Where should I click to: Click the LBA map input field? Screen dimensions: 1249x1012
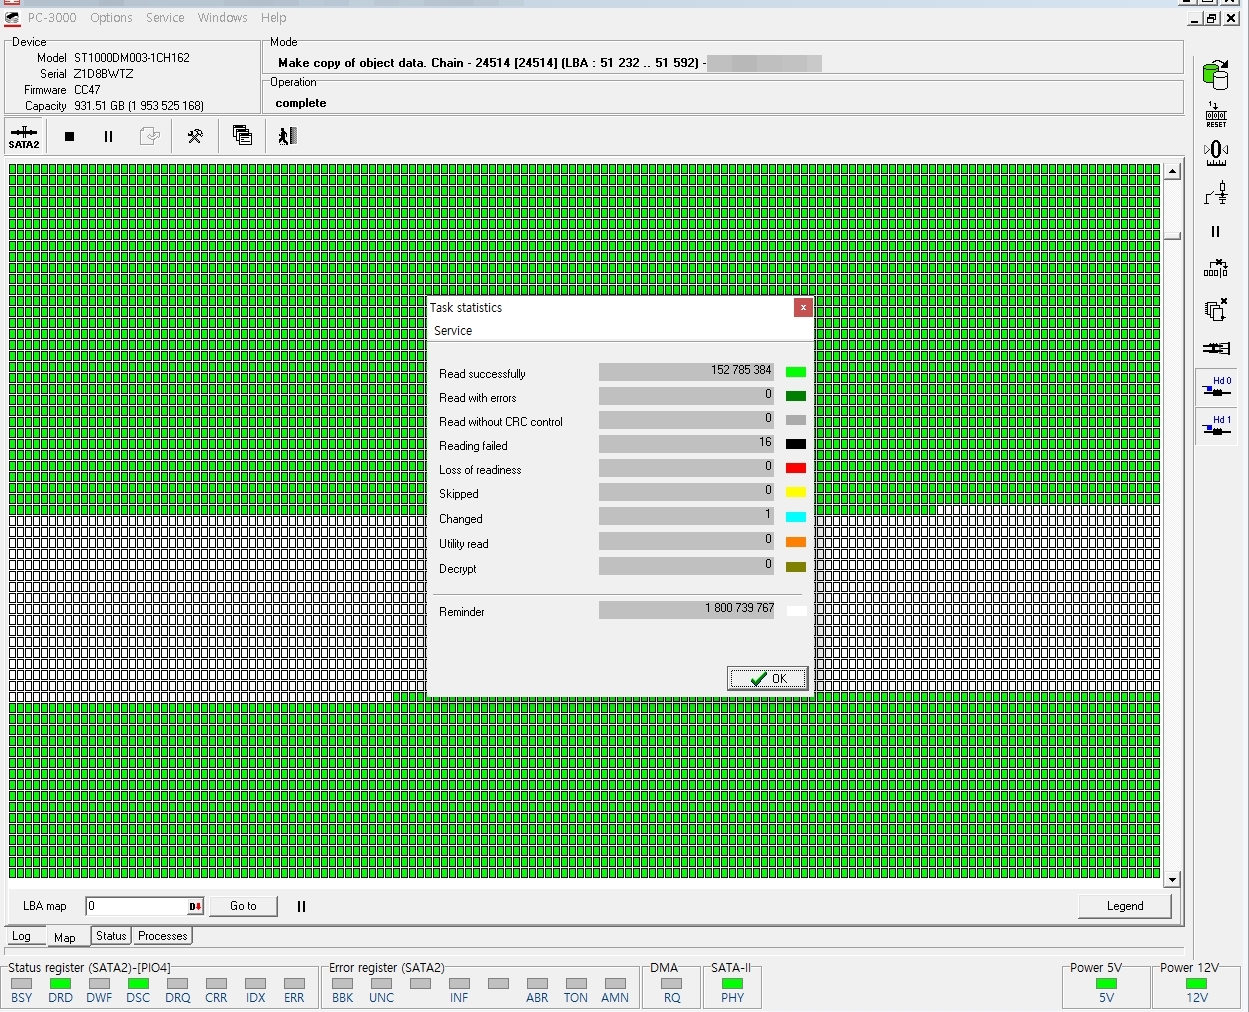point(137,906)
